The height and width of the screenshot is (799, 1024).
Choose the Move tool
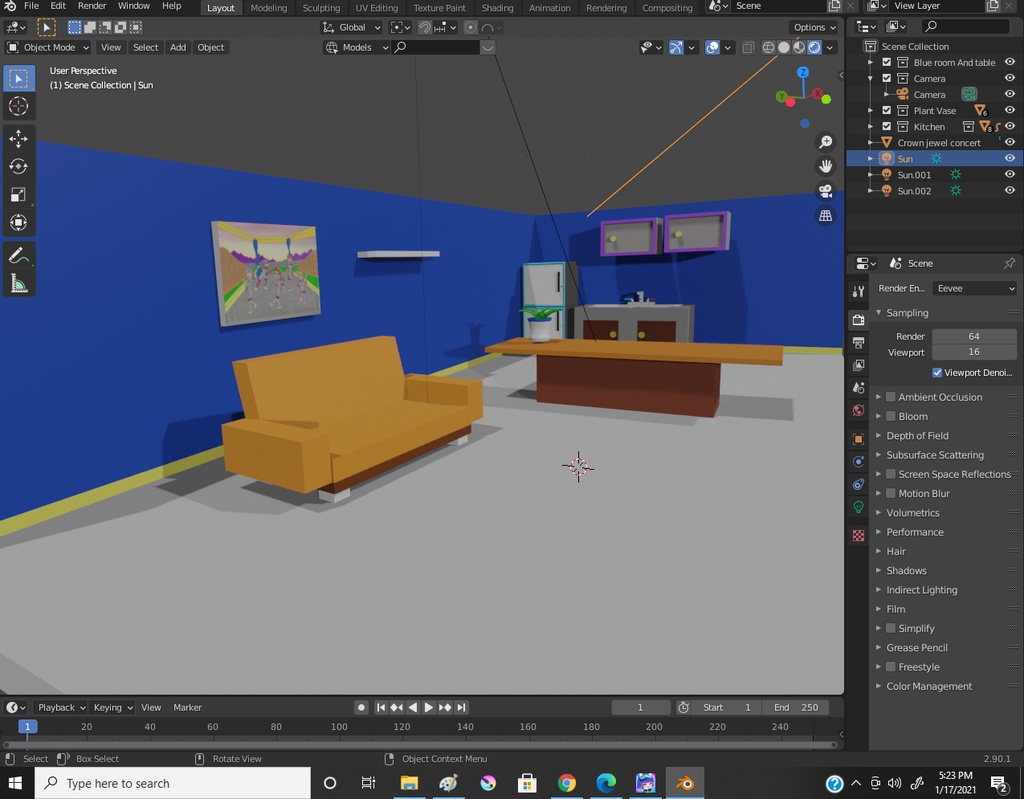[18, 139]
